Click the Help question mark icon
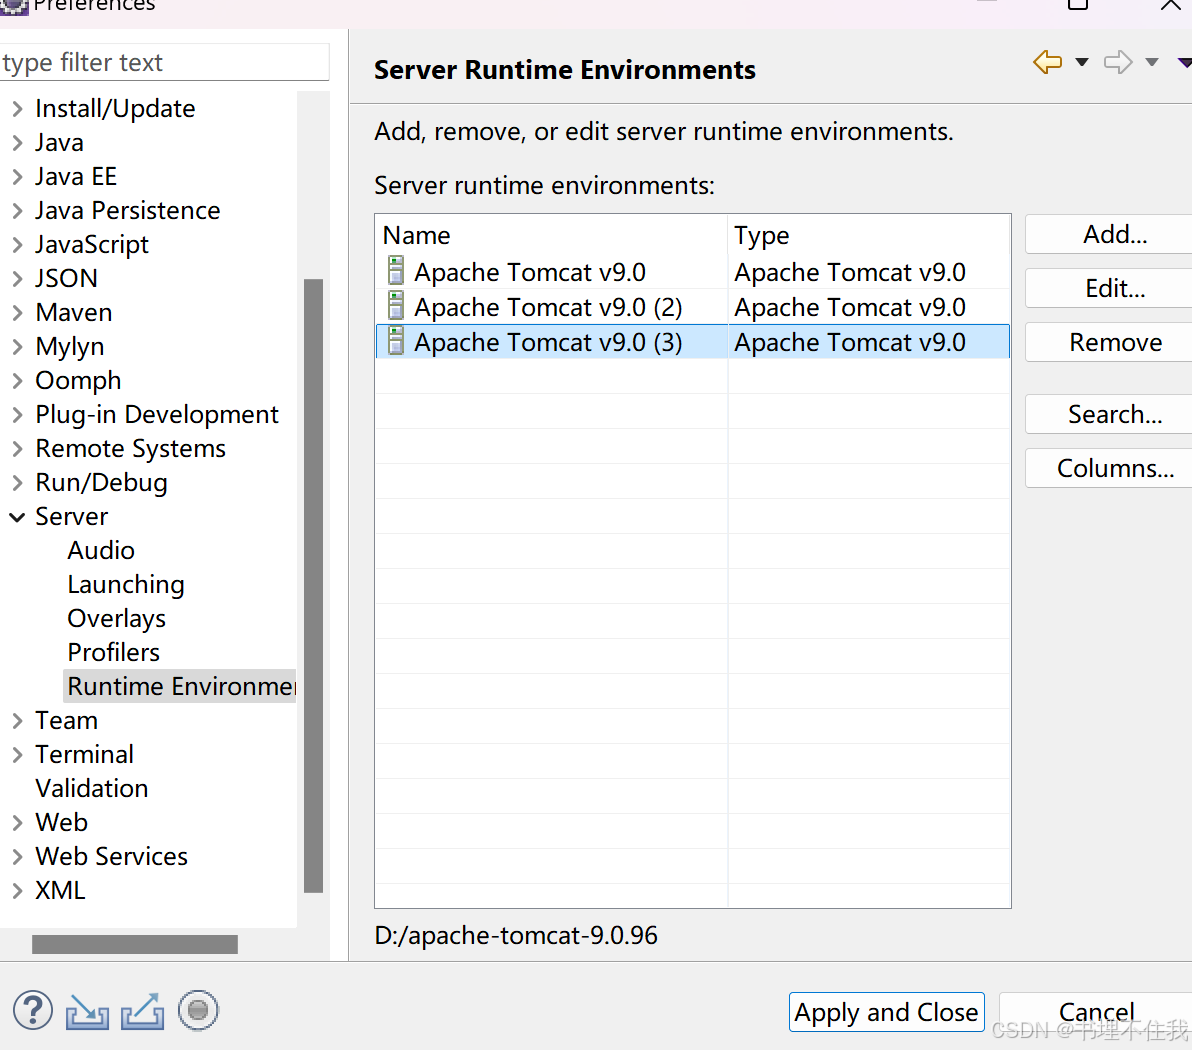Screen dimensions: 1192x1050 [x=33, y=1010]
